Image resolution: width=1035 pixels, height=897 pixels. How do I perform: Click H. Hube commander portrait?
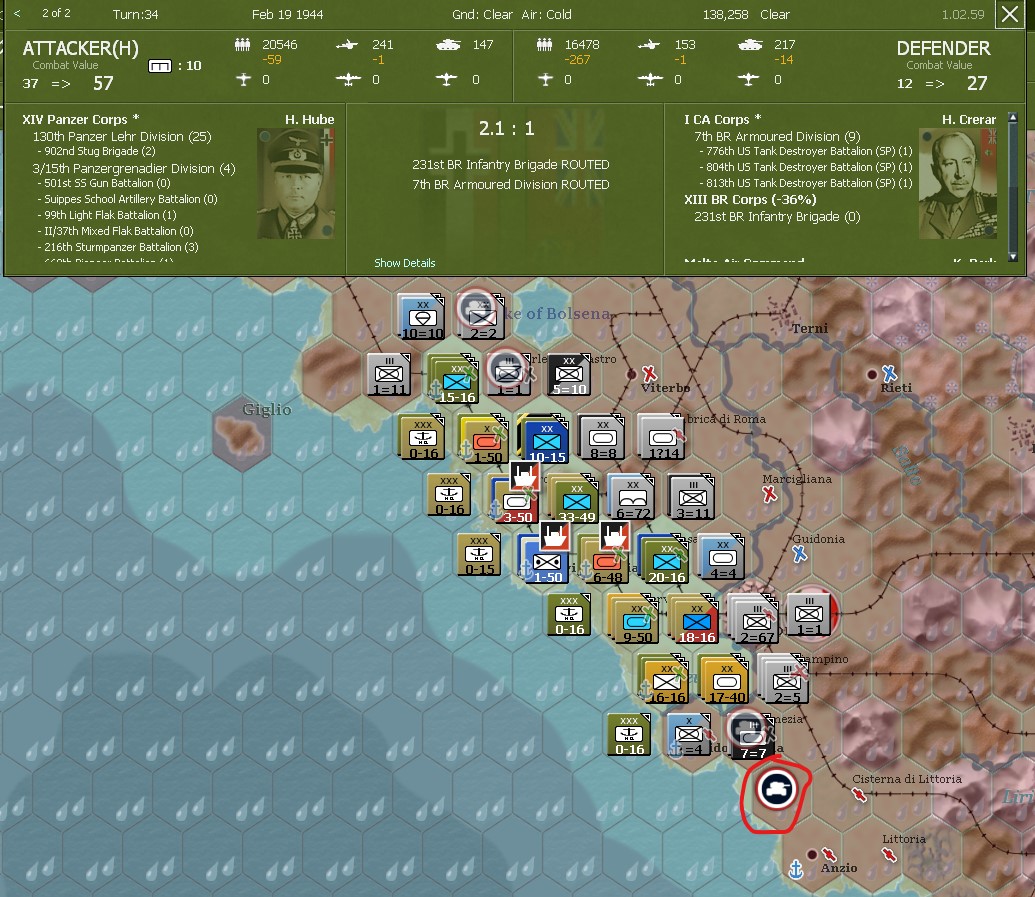[x=296, y=183]
